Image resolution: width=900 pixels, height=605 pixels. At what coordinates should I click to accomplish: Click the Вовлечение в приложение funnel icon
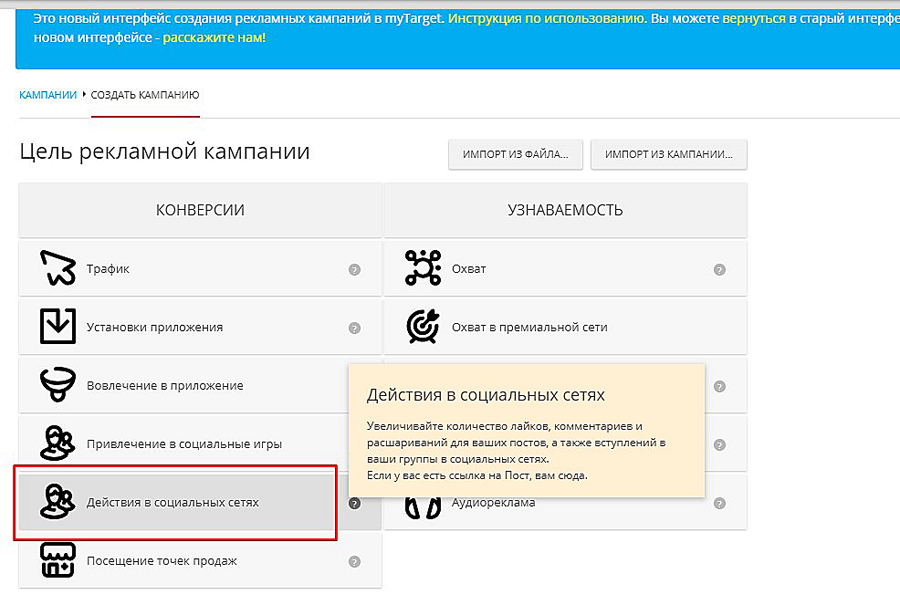pyautogui.click(x=57, y=385)
